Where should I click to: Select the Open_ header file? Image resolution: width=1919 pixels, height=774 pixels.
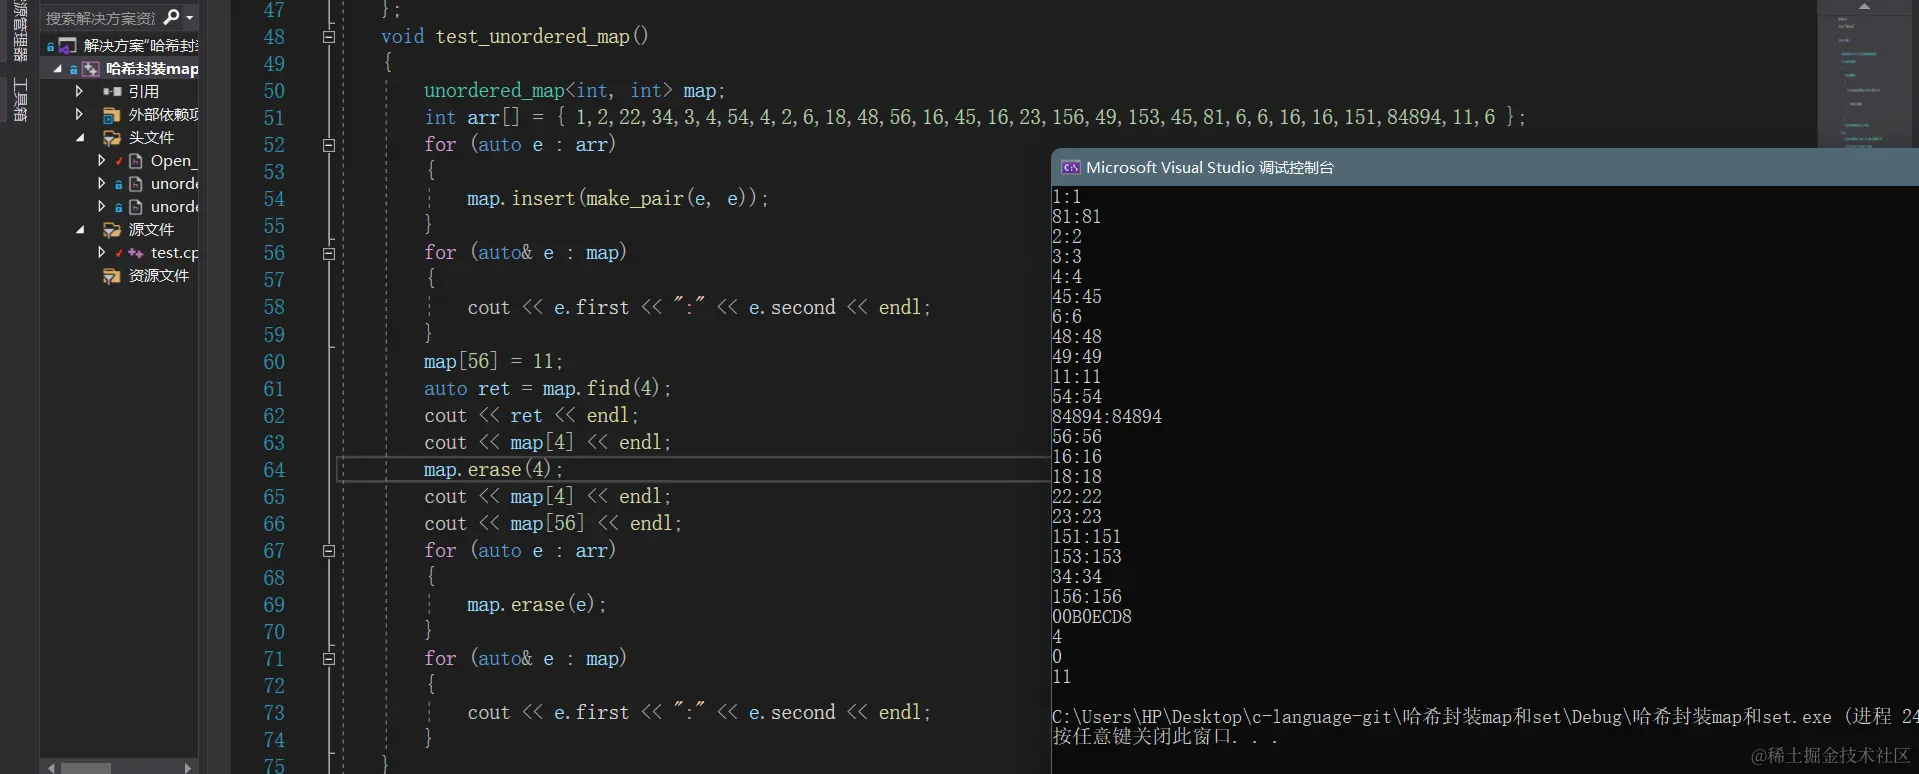174,161
